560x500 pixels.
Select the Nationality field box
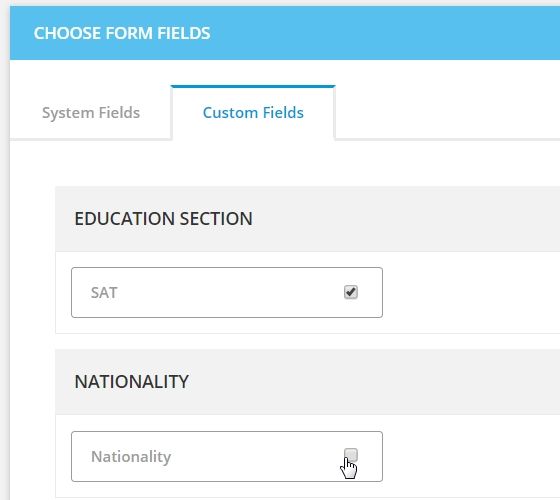227,456
